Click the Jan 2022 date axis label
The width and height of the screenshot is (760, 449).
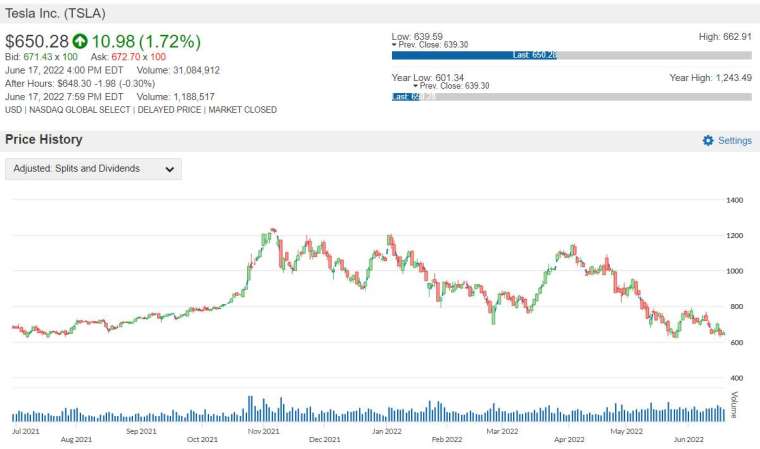pos(387,431)
